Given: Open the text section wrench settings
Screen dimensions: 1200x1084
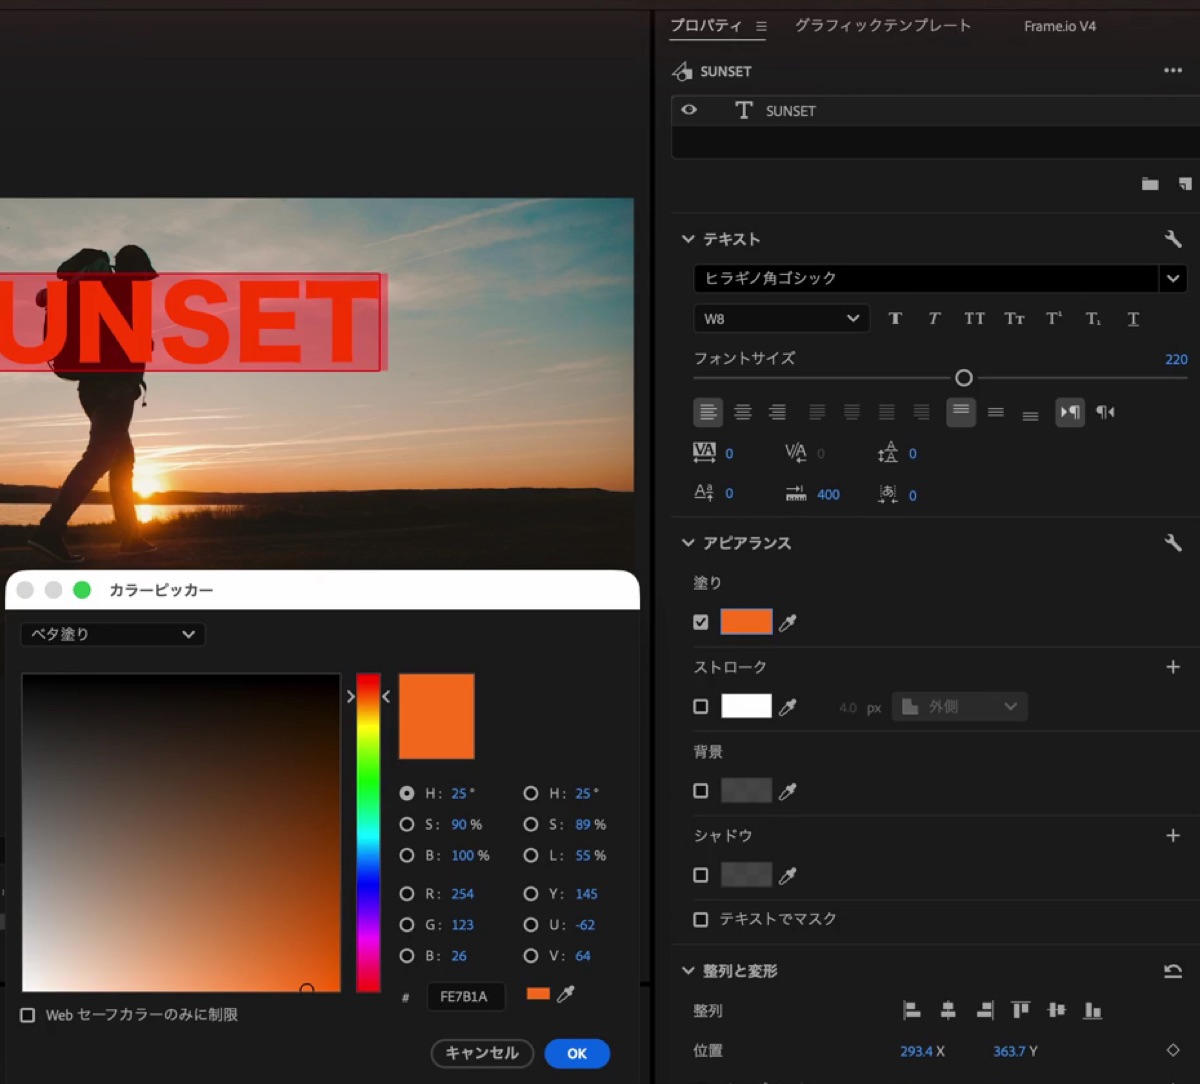Looking at the screenshot, I should (x=1173, y=239).
